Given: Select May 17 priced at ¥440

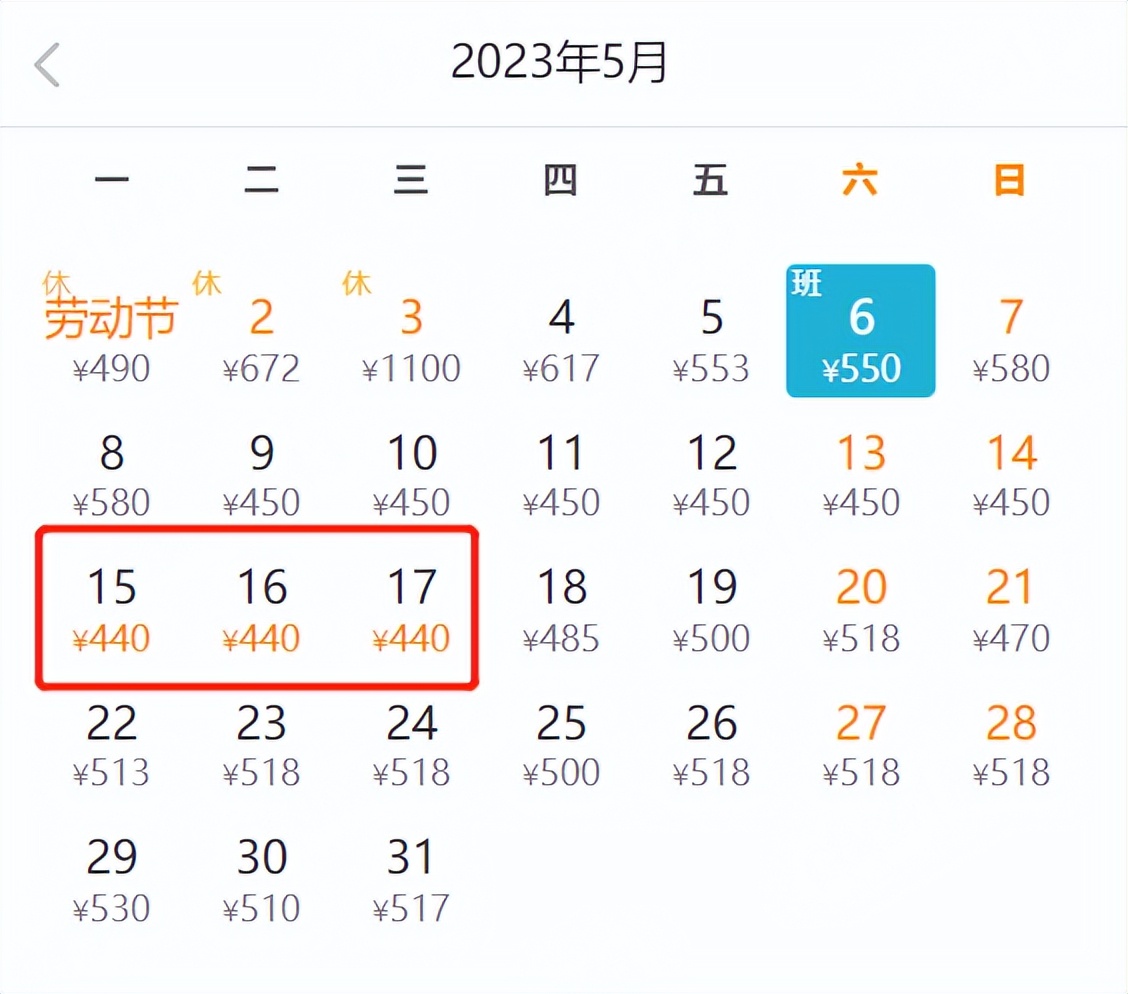Looking at the screenshot, I should click(412, 610).
